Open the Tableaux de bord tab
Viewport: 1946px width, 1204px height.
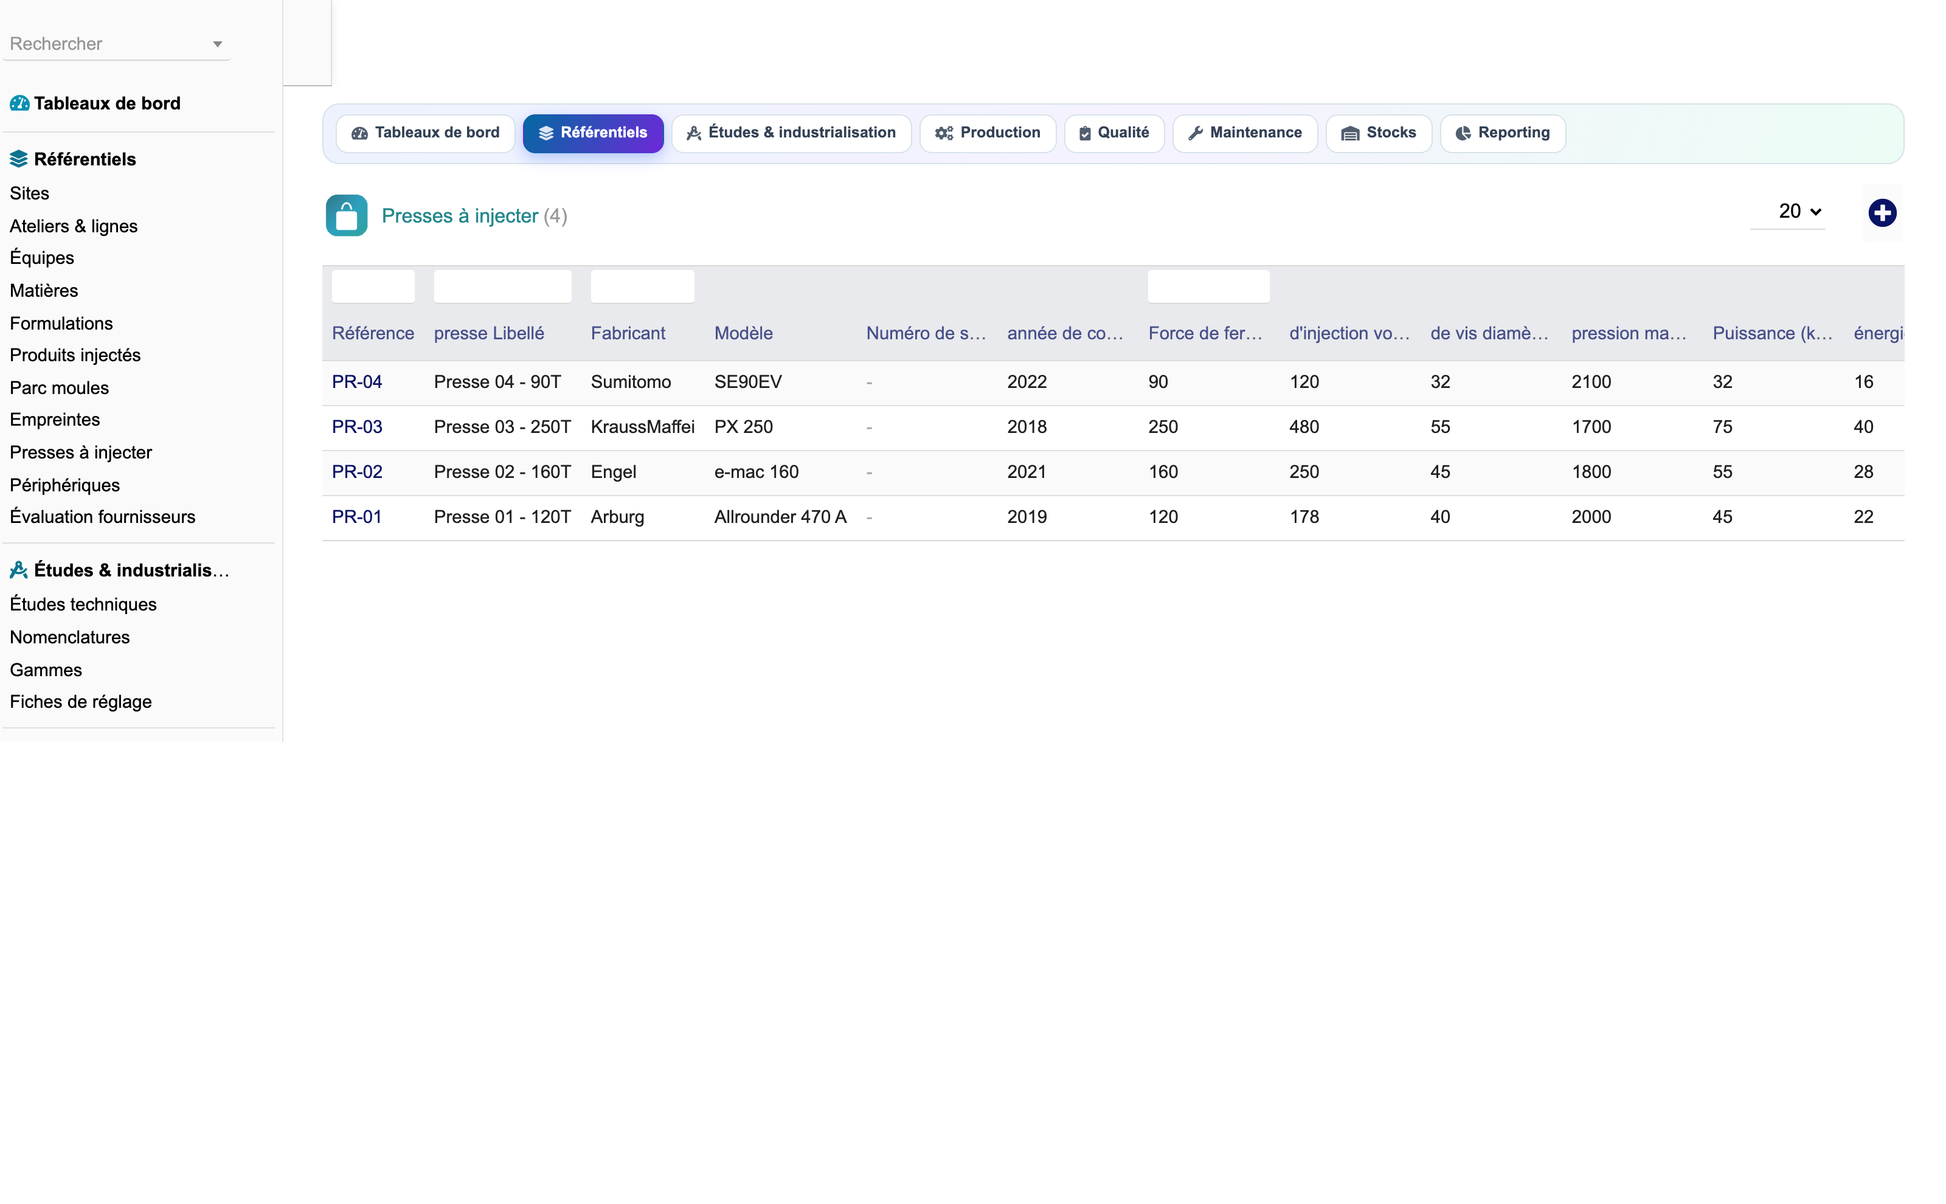coord(426,133)
